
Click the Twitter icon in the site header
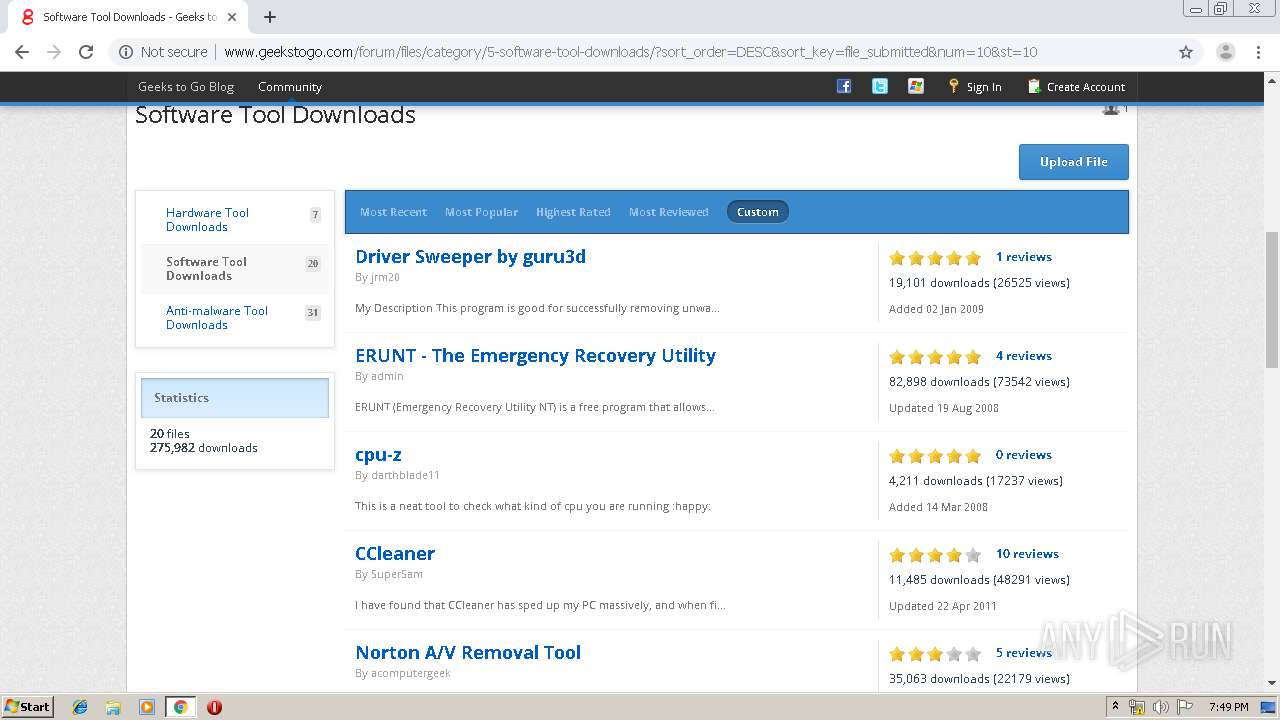tap(880, 86)
